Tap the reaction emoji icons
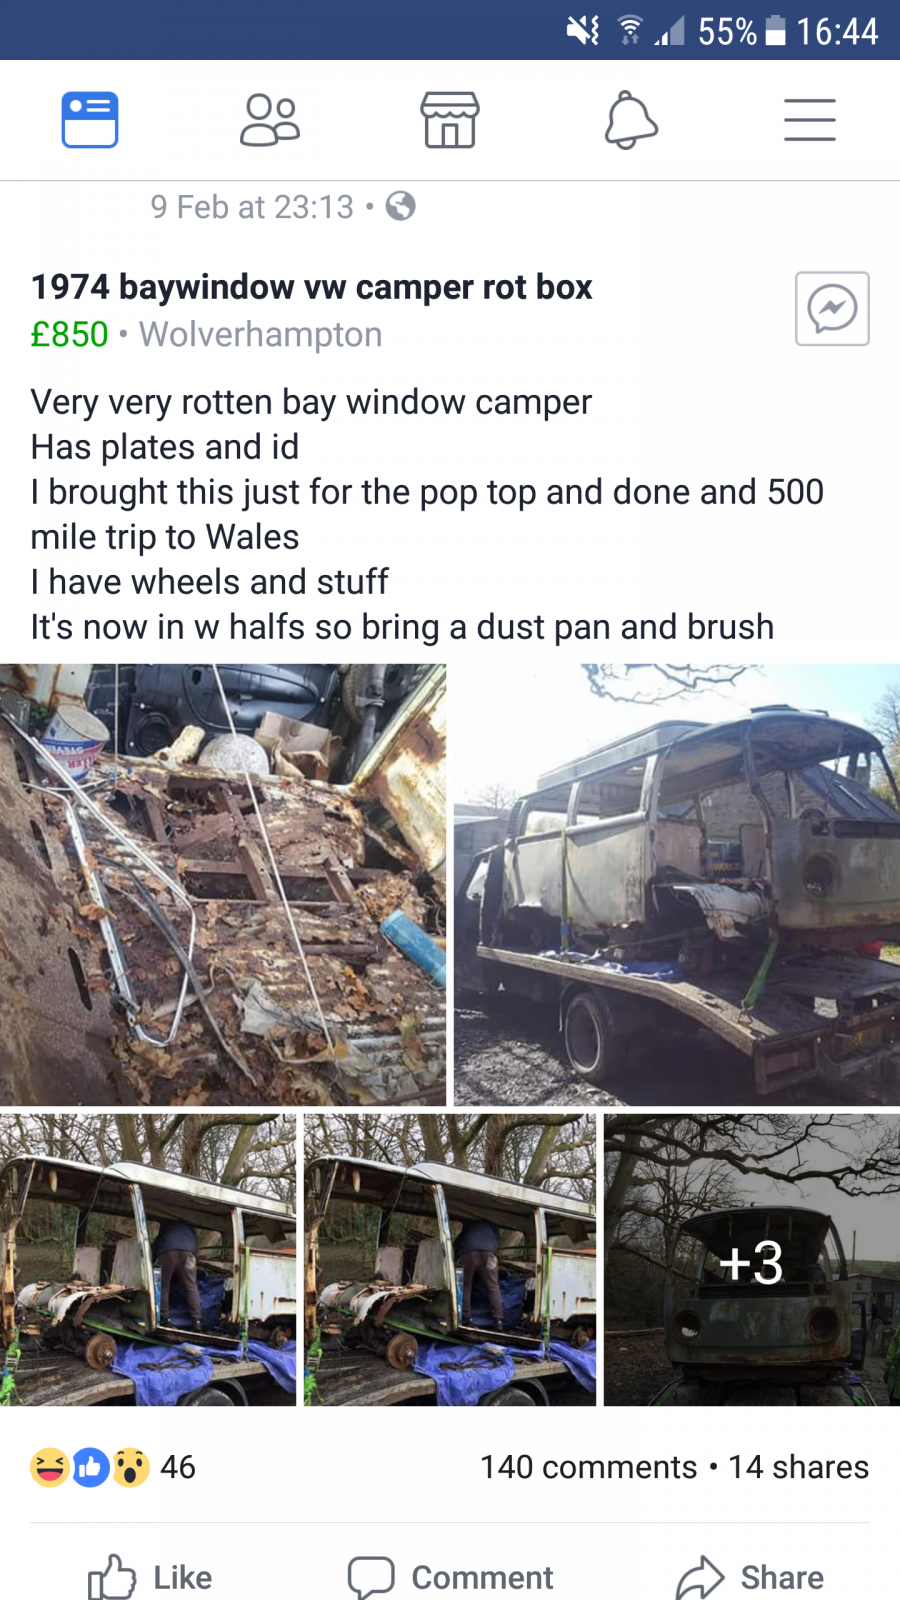 (x=90, y=1467)
